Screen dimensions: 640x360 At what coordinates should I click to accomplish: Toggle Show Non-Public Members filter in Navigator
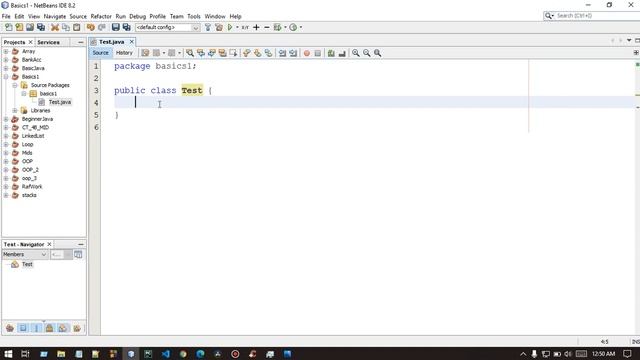coord(49,328)
